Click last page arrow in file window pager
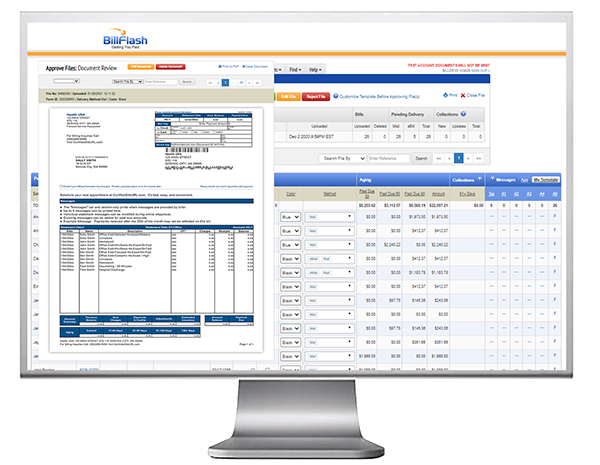Viewport: 600px width, 465px height. pyautogui.click(x=478, y=158)
